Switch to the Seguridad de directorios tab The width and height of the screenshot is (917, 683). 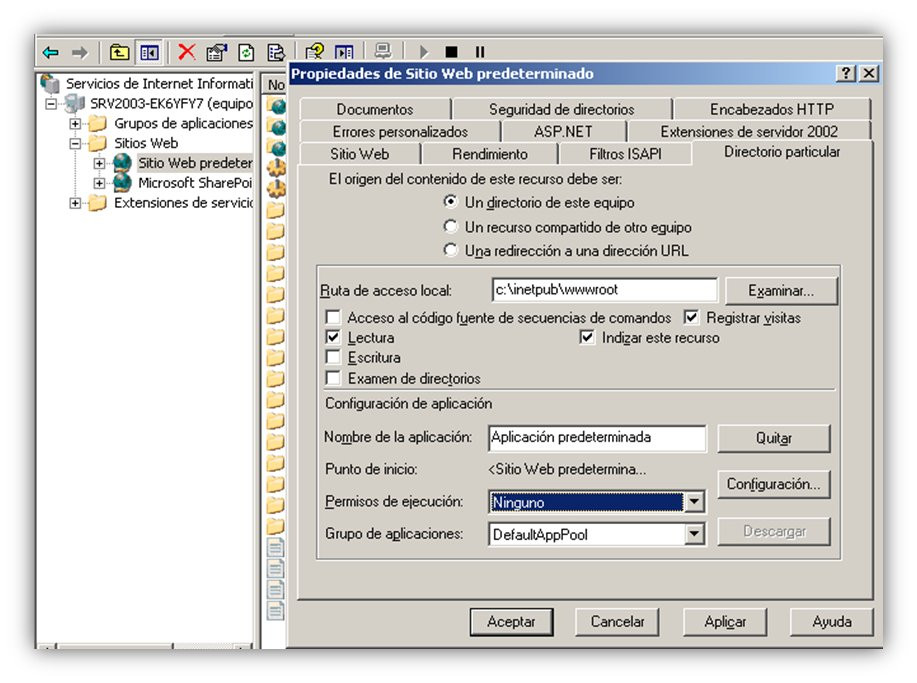coord(561,109)
